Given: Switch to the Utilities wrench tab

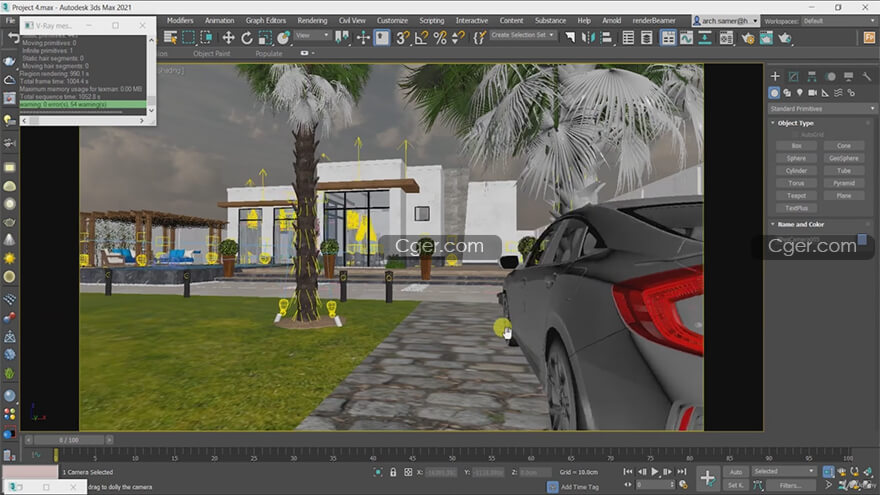Looking at the screenshot, I should click(x=867, y=76).
